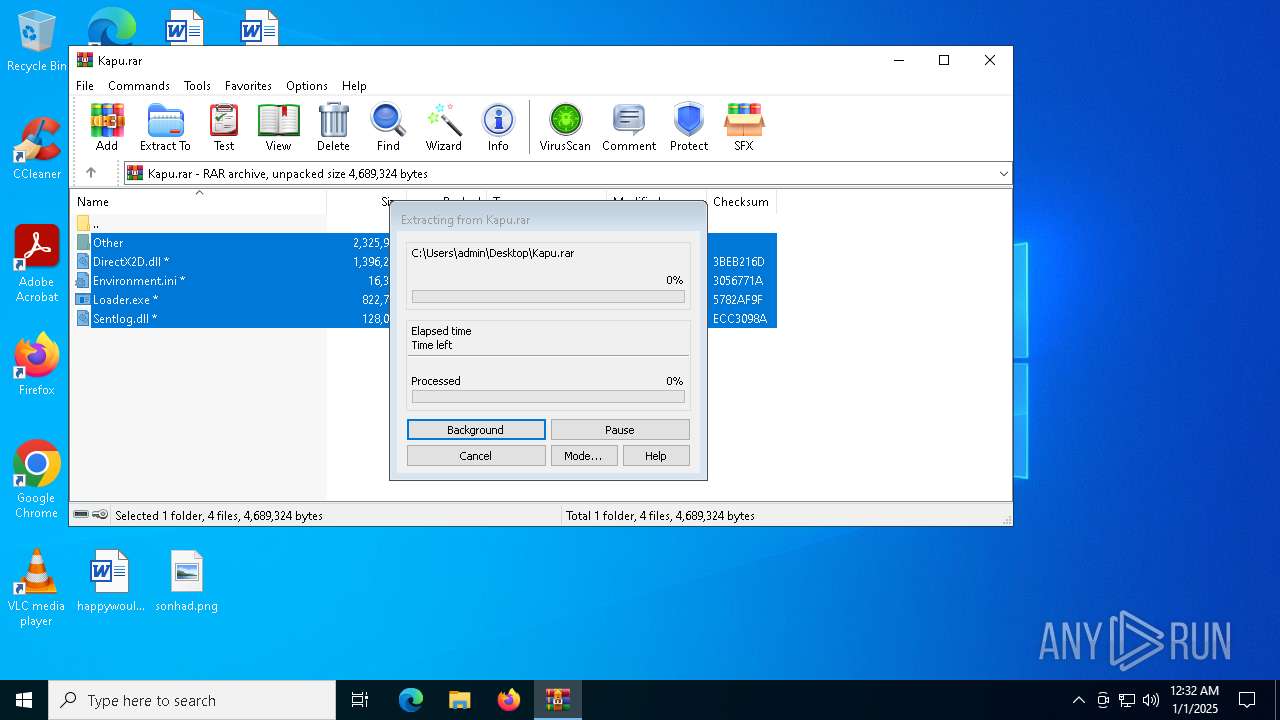
Task: Add a Comment to archive
Action: (x=629, y=127)
